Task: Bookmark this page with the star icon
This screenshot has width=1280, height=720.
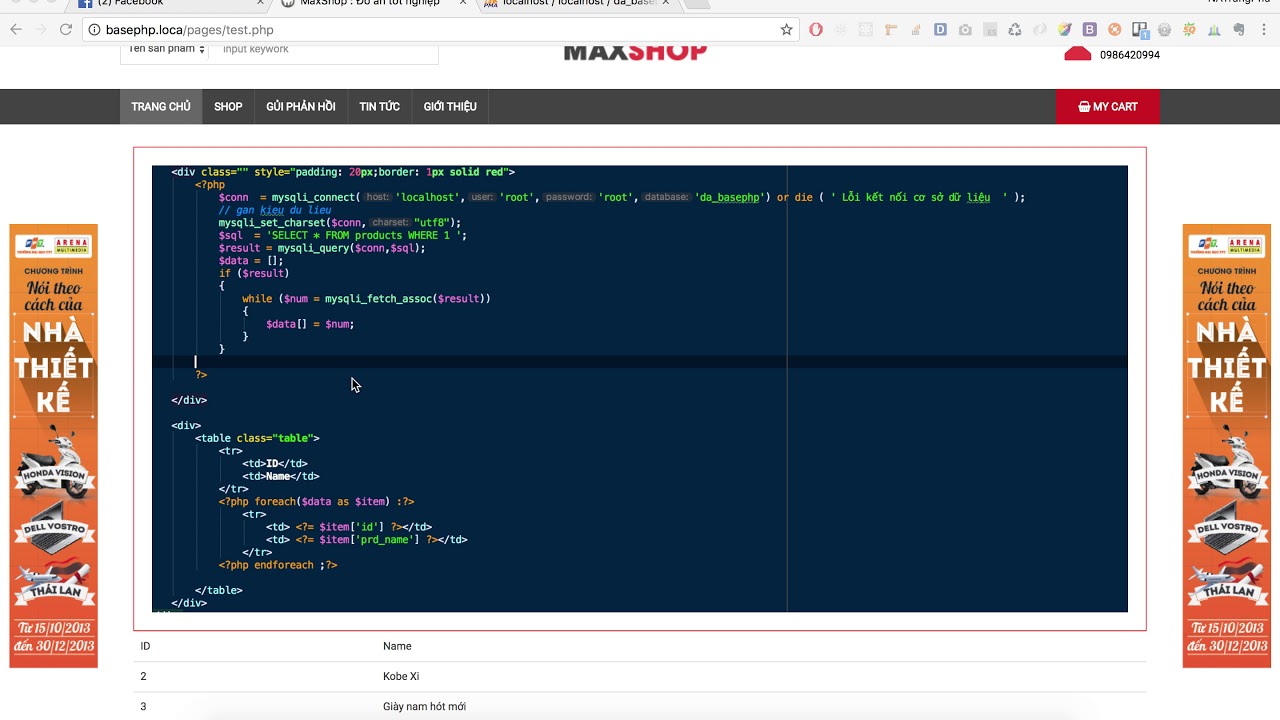Action: pyautogui.click(x=786, y=30)
